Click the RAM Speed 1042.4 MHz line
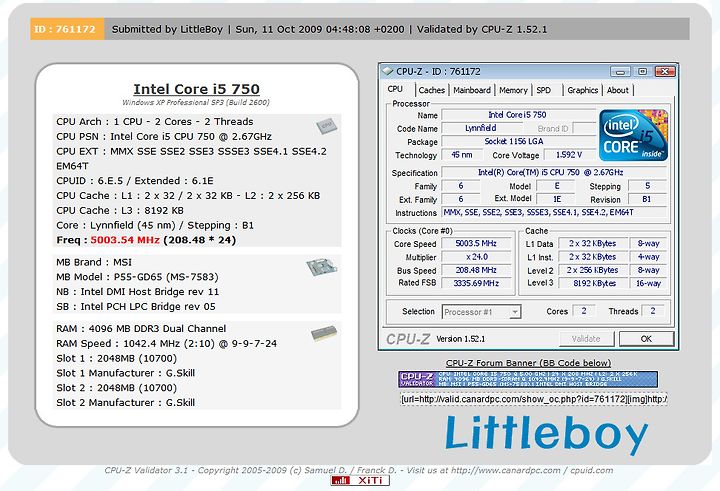 [167, 344]
